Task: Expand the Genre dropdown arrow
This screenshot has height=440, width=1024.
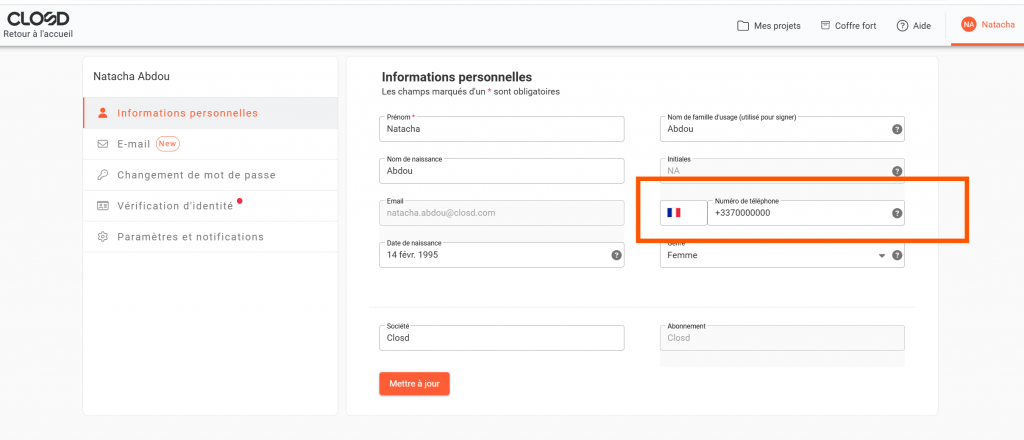Action: pos(882,256)
